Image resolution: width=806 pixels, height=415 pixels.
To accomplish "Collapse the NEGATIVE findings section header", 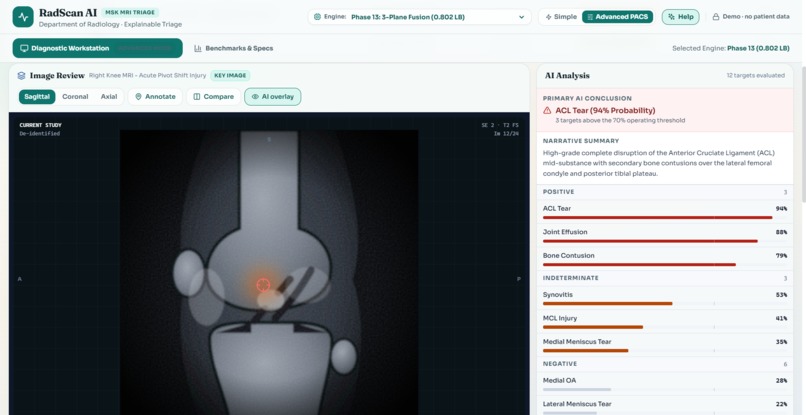I will point(665,364).
